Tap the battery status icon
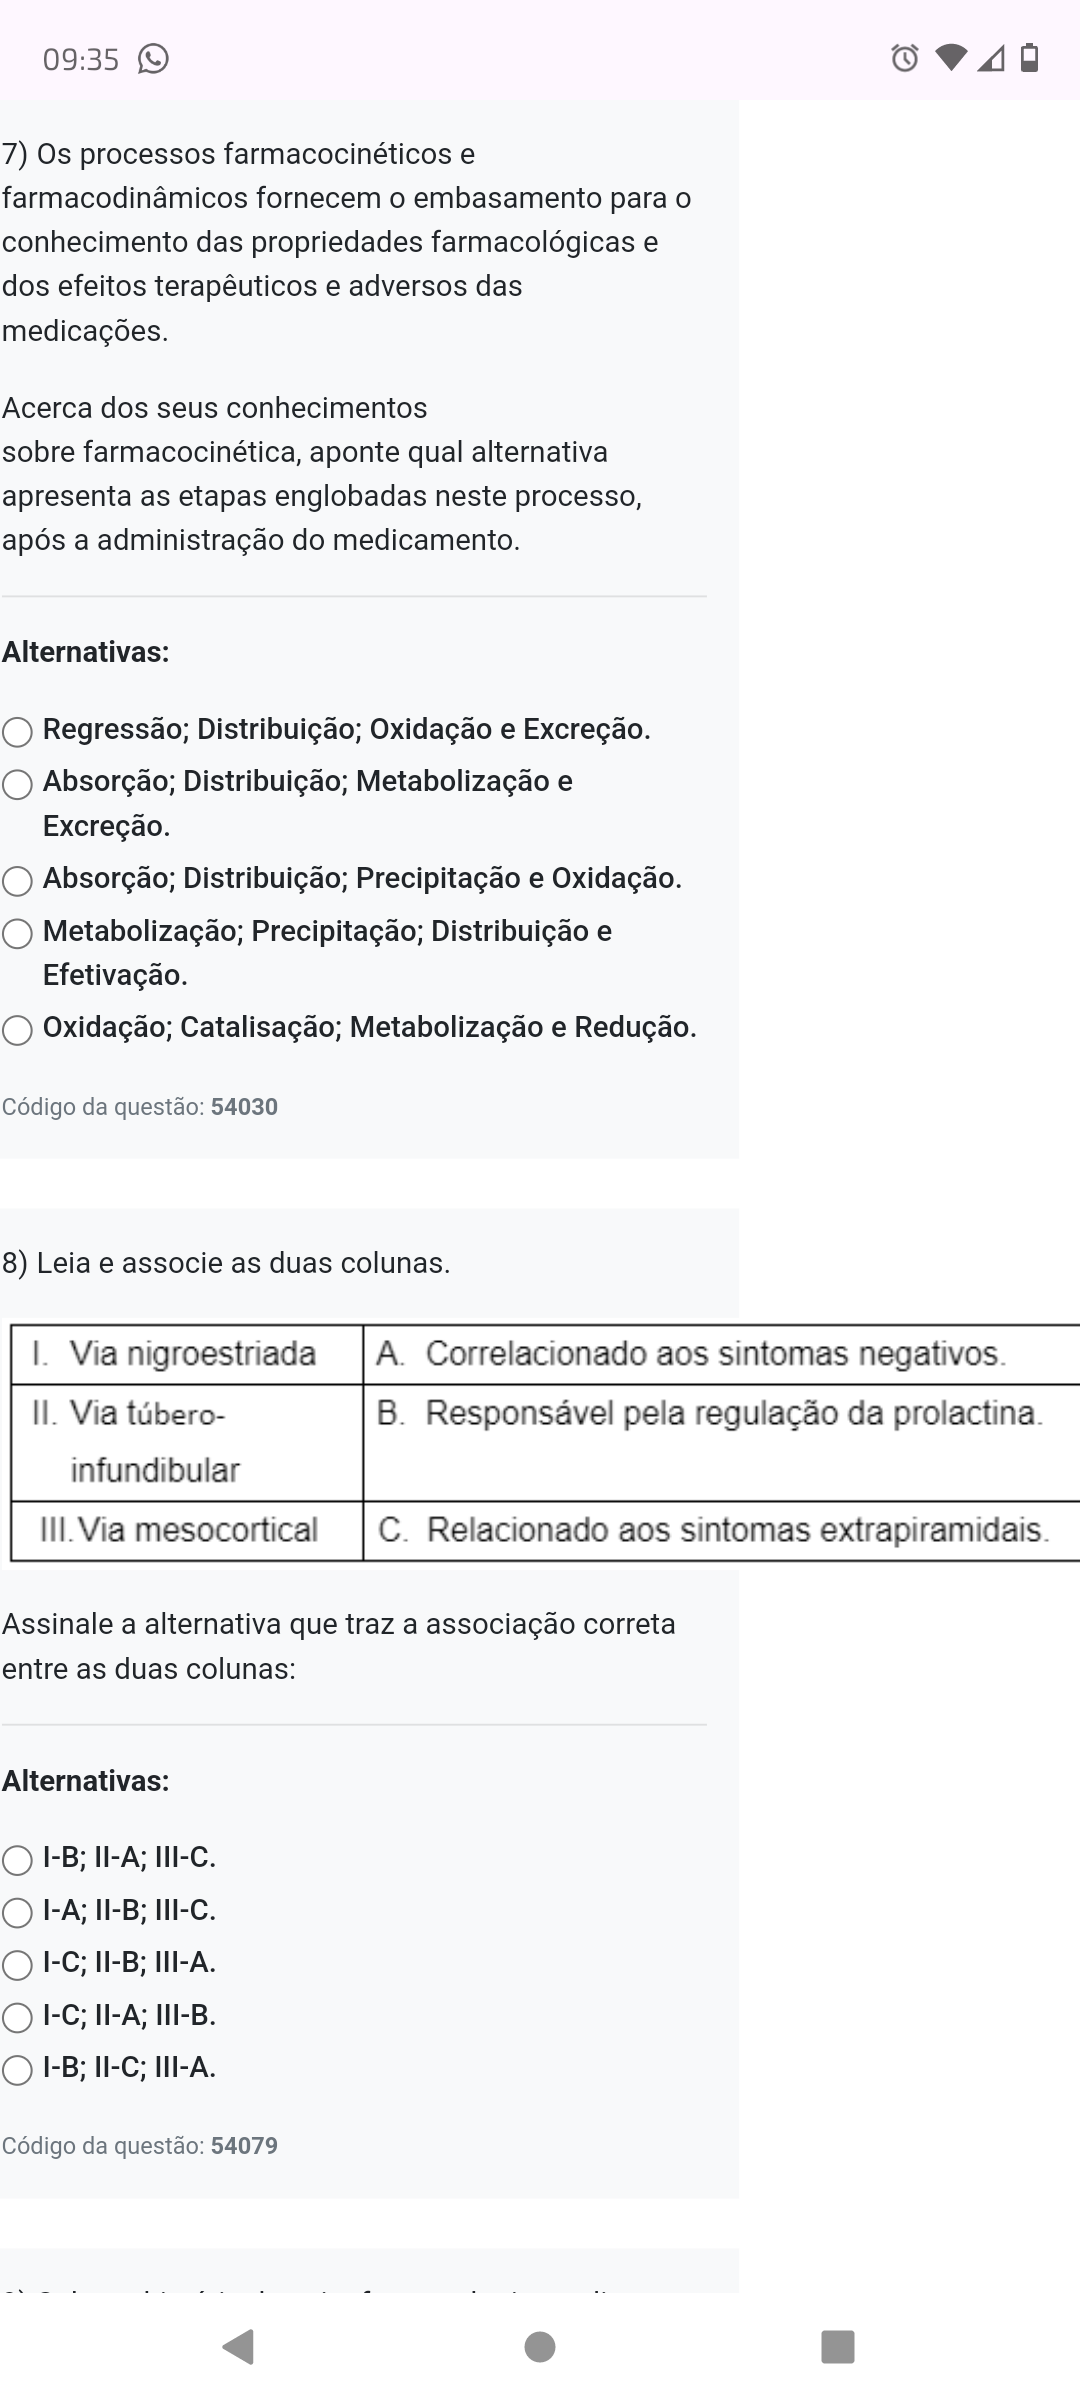Viewport: 1080px width, 2400px height. point(1029,59)
